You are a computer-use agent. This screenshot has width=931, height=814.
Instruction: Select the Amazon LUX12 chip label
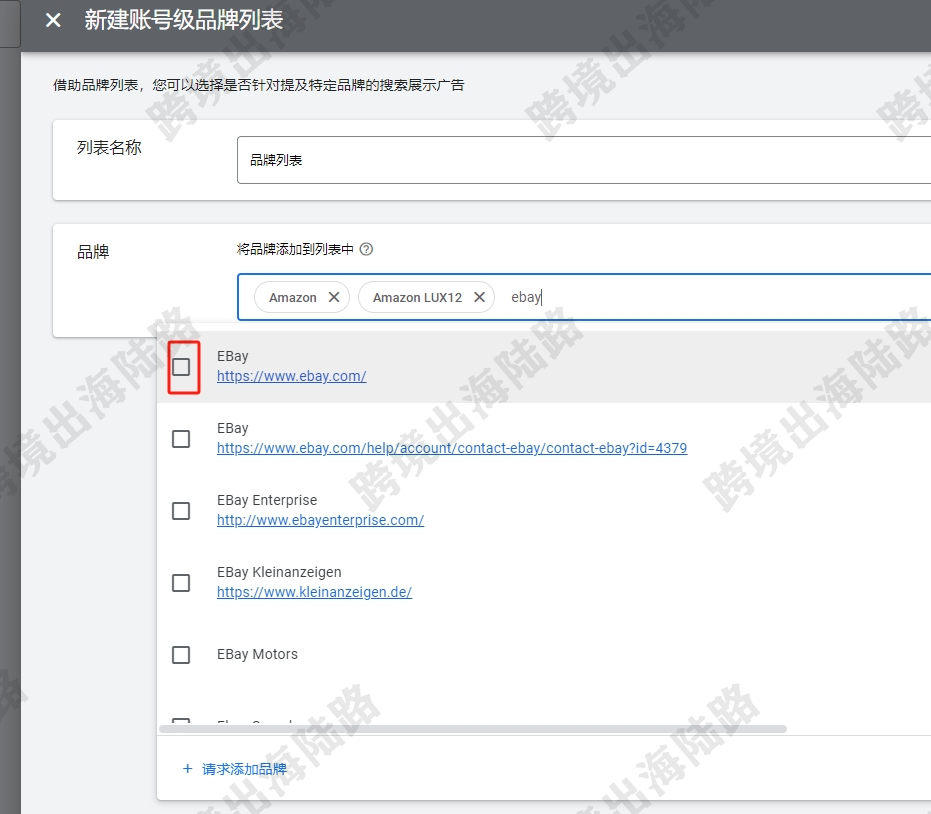point(417,297)
